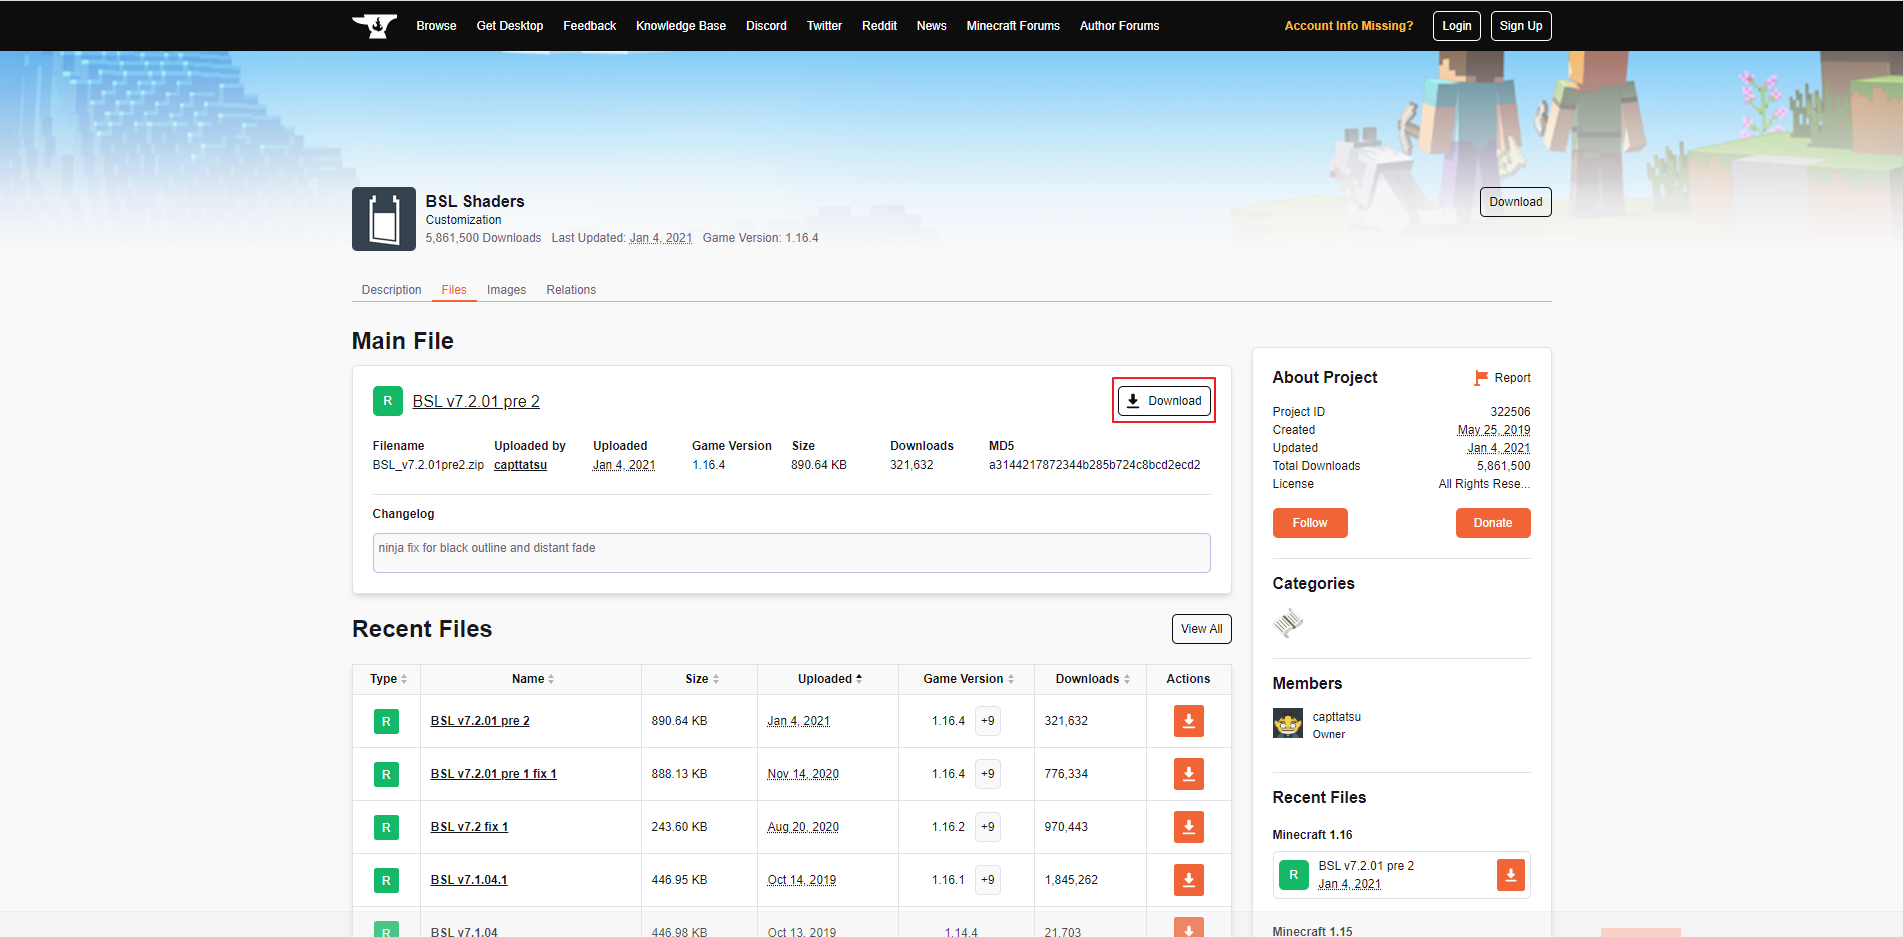Click the Report flag icon

(x=1481, y=378)
